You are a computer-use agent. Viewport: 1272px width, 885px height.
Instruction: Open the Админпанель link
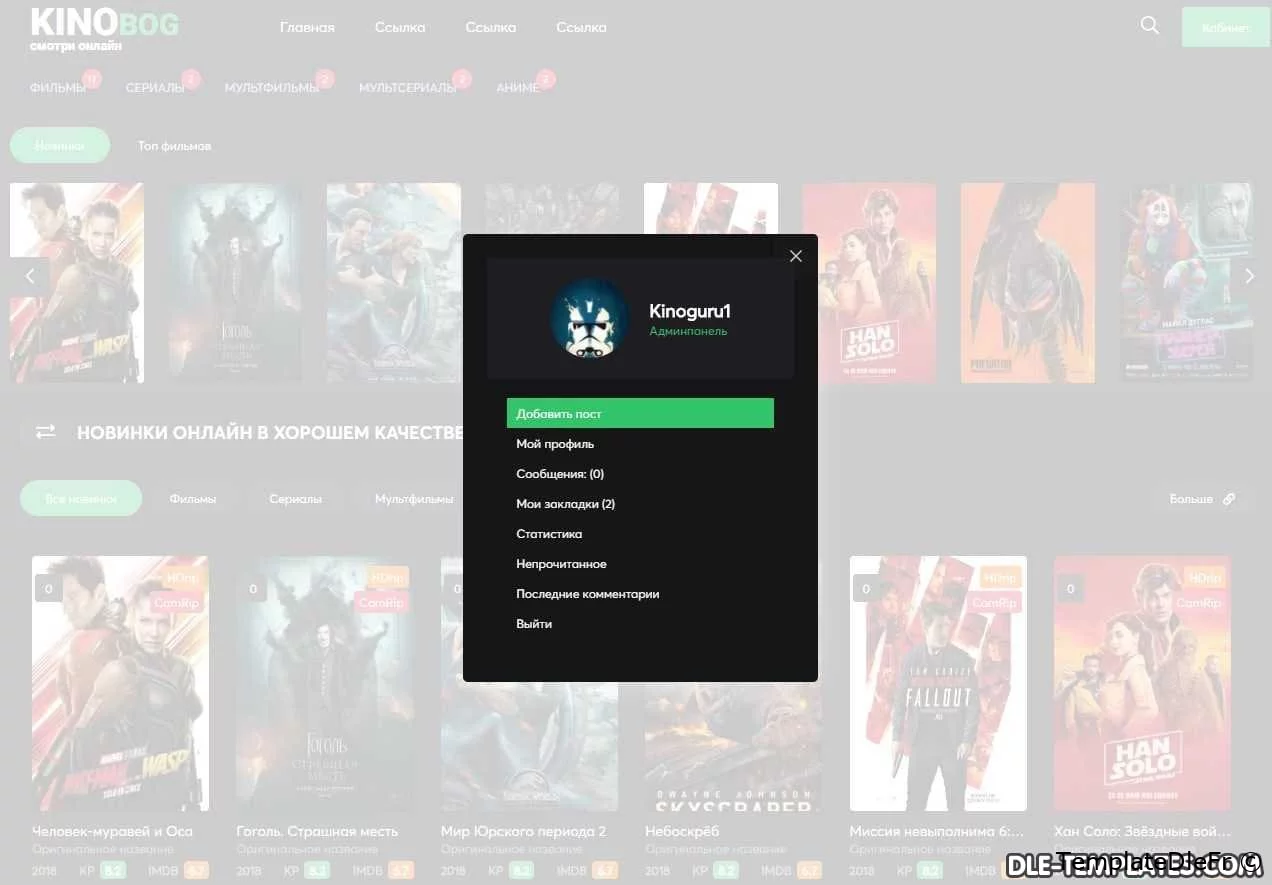click(x=688, y=331)
